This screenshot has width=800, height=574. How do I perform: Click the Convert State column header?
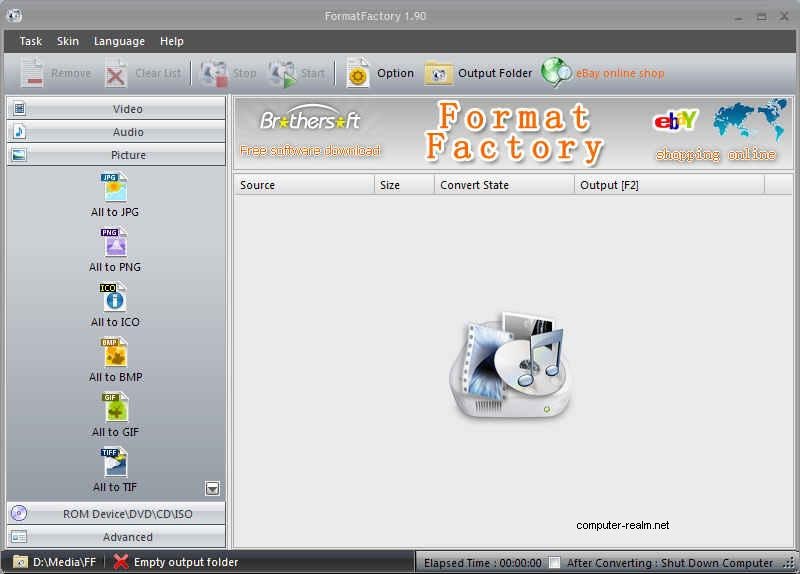coord(505,185)
